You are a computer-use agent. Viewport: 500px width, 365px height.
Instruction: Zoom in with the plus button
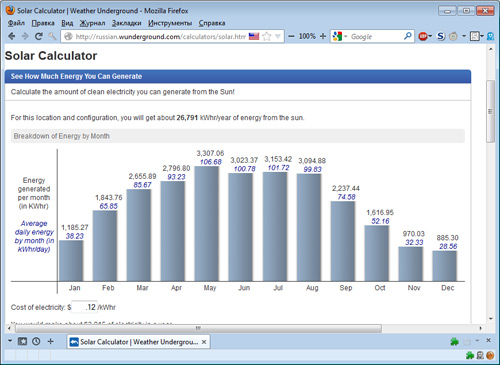coord(323,36)
